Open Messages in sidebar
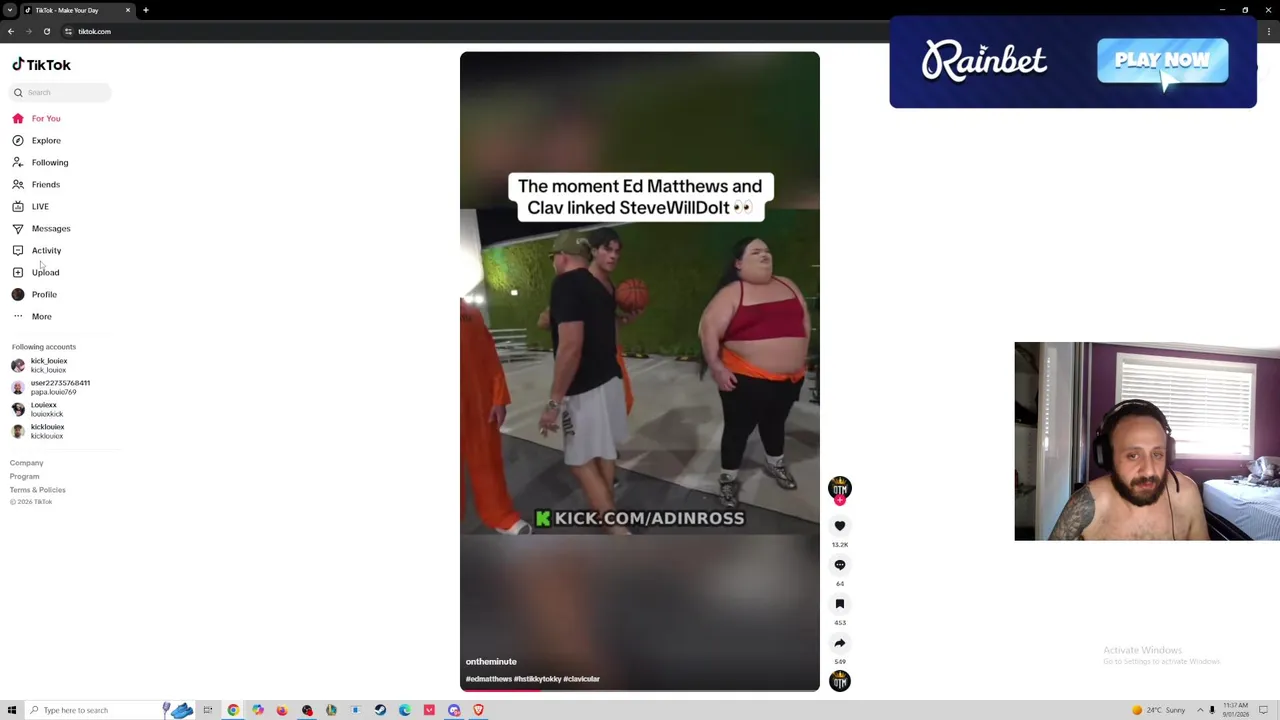This screenshot has width=1280, height=720. coord(41,228)
